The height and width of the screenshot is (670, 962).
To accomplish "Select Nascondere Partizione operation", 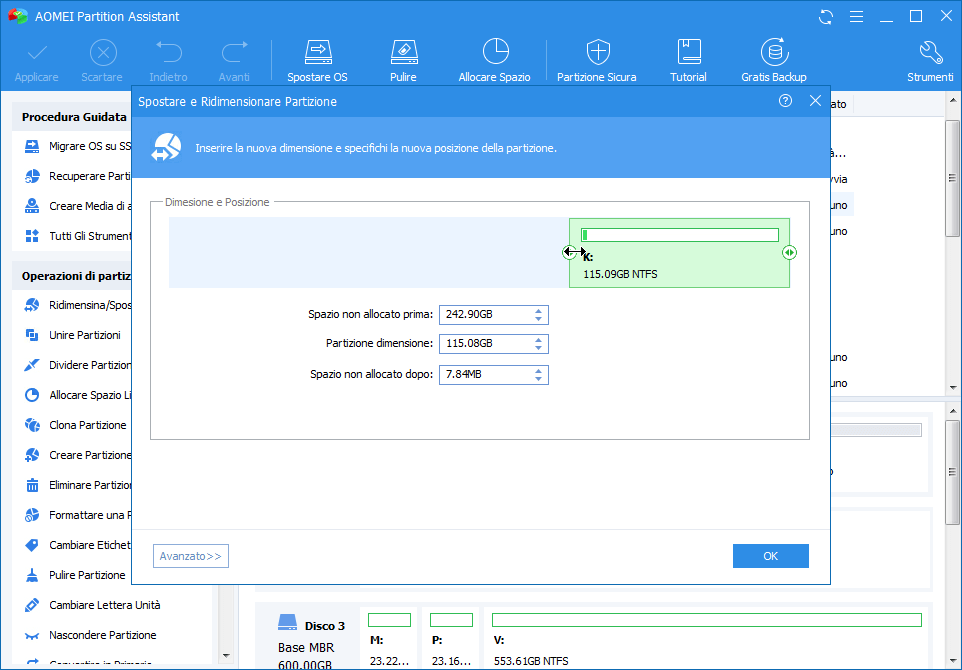I will pyautogui.click(x=90, y=635).
